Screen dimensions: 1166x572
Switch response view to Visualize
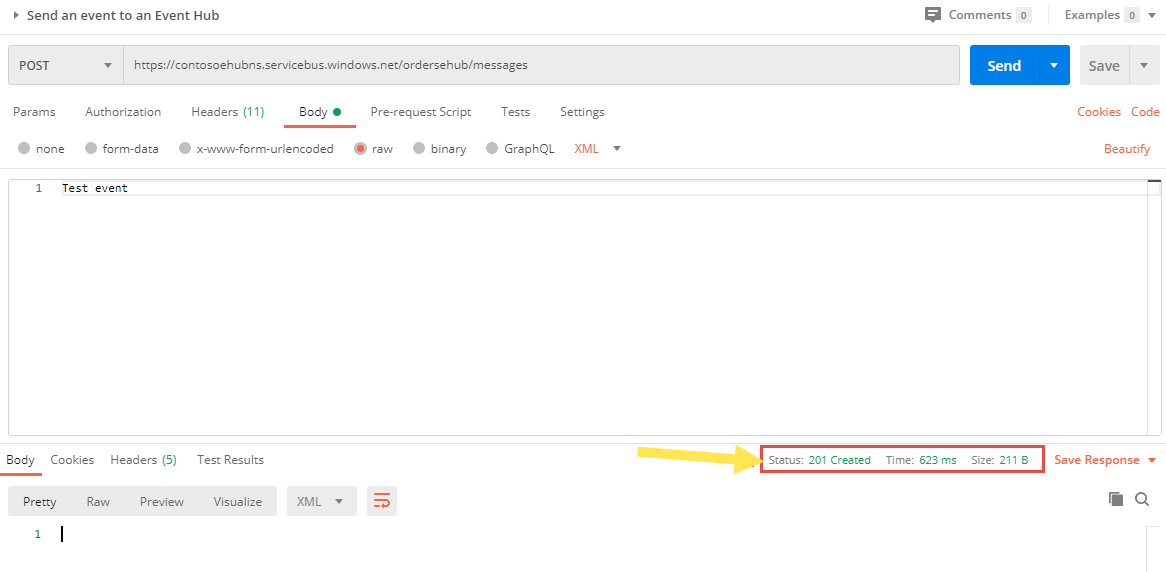pyautogui.click(x=238, y=501)
